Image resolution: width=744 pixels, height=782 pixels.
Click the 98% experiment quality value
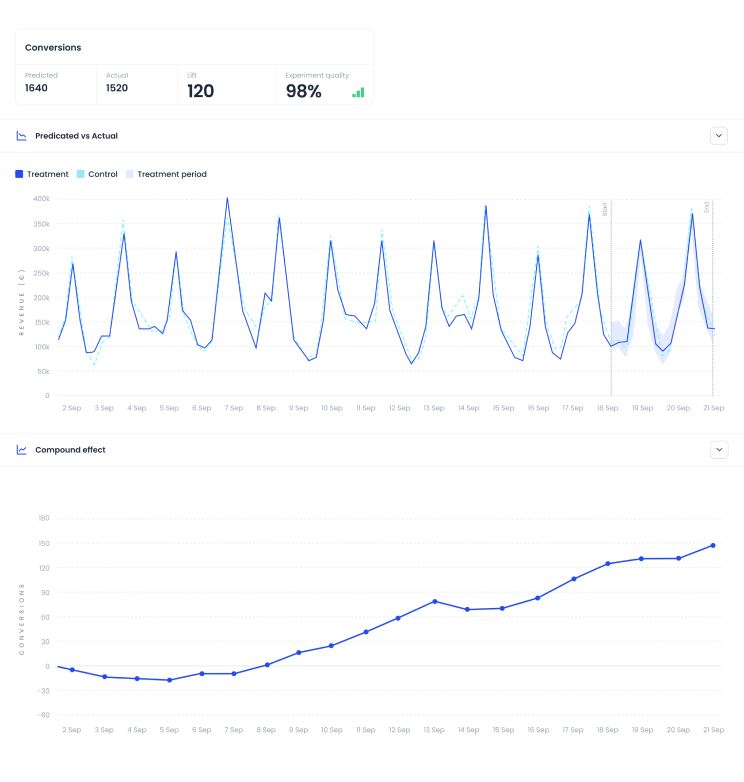coord(304,91)
